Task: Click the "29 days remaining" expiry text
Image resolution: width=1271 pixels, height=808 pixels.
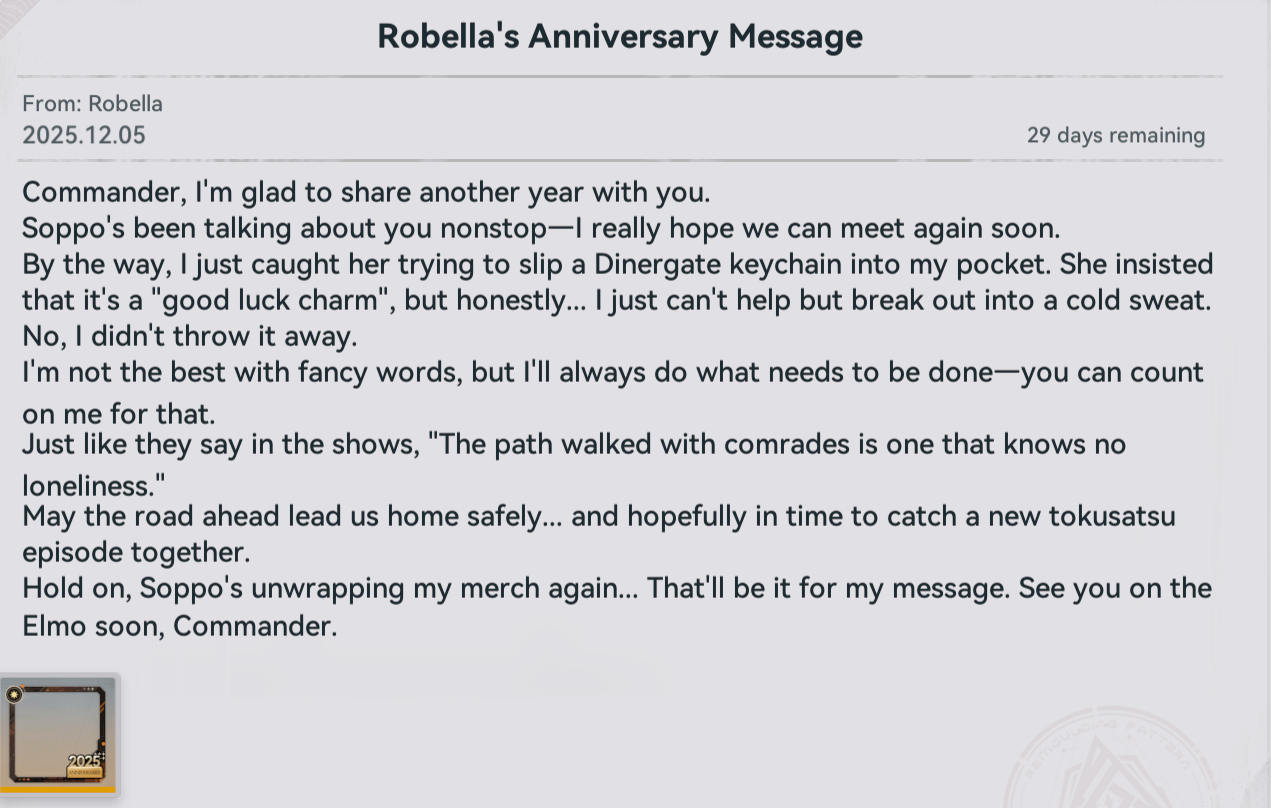Action: pyautogui.click(x=1115, y=135)
